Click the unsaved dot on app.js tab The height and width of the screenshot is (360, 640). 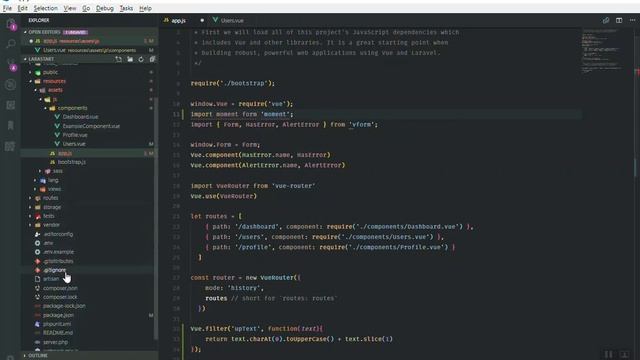coord(202,20)
